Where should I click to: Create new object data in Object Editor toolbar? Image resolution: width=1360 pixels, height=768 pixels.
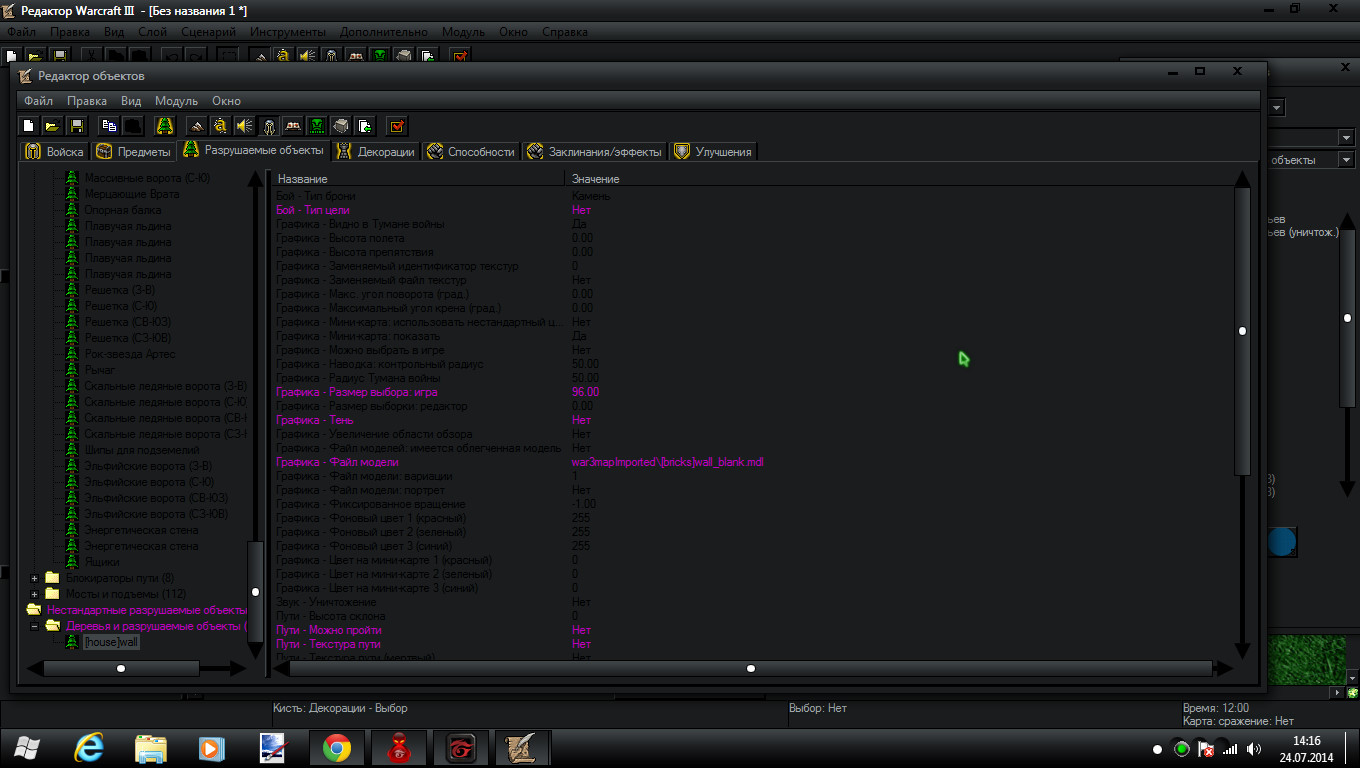click(x=29, y=126)
